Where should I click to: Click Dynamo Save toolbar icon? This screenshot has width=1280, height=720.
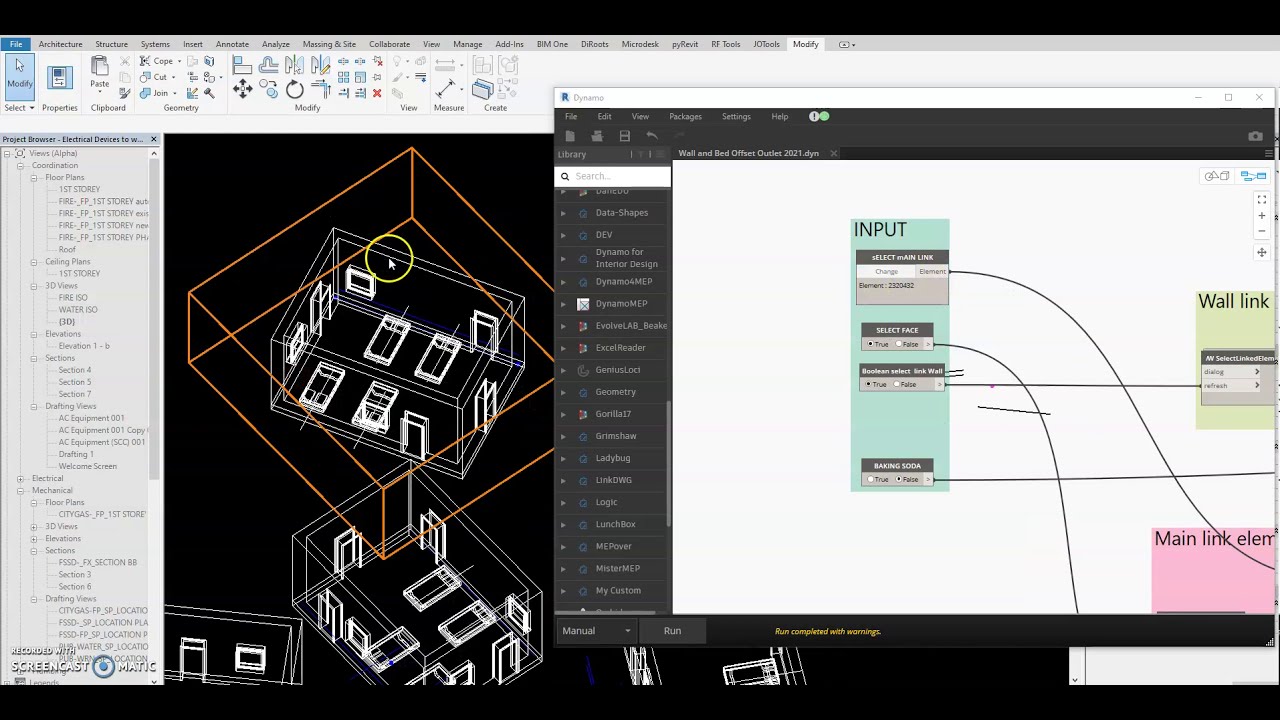click(624, 136)
